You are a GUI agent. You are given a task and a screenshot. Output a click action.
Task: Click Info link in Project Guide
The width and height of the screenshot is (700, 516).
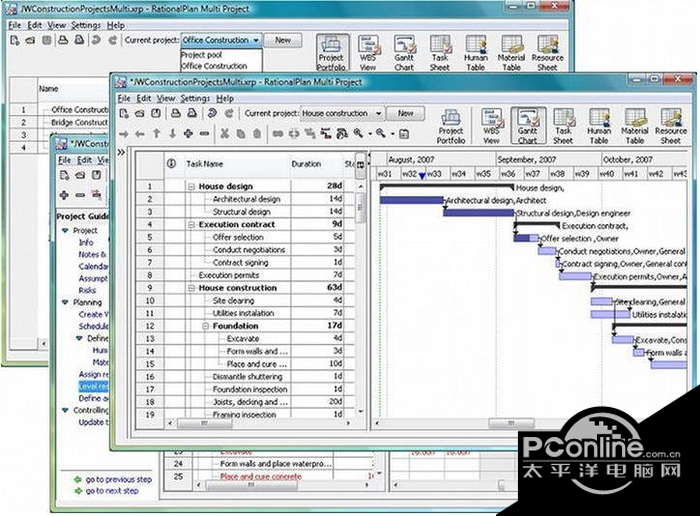(x=86, y=242)
